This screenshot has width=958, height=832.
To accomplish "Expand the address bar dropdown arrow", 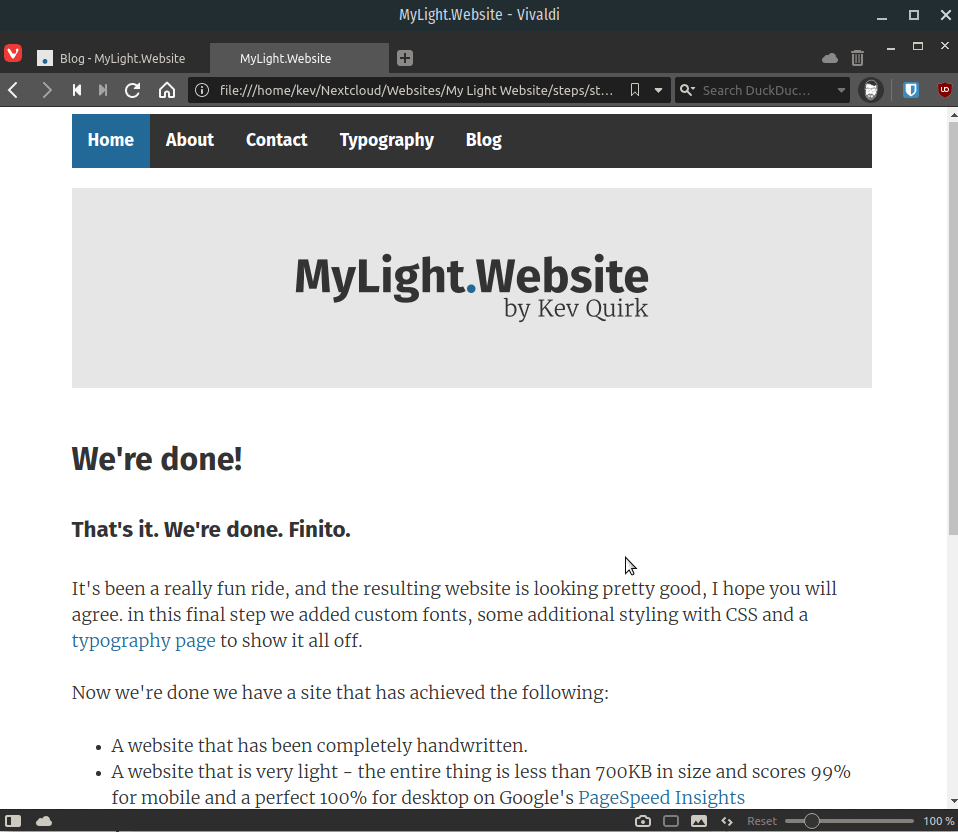I will coord(658,89).
